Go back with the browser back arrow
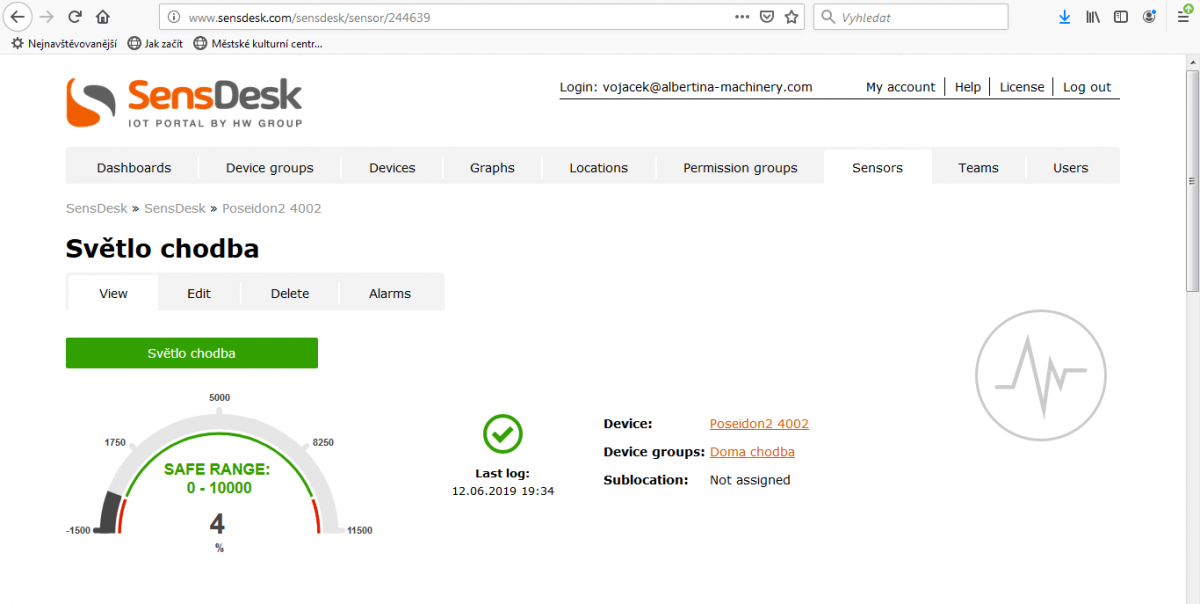The width and height of the screenshot is (1200, 604). click(x=18, y=17)
